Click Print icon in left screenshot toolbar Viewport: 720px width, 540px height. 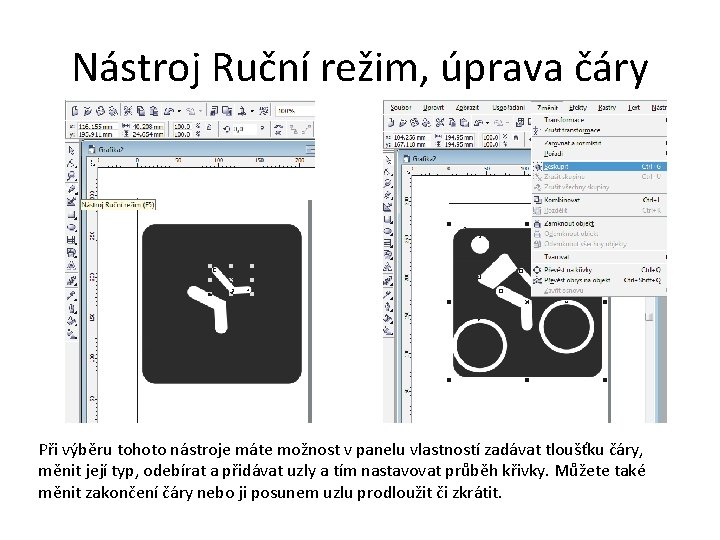[113, 111]
